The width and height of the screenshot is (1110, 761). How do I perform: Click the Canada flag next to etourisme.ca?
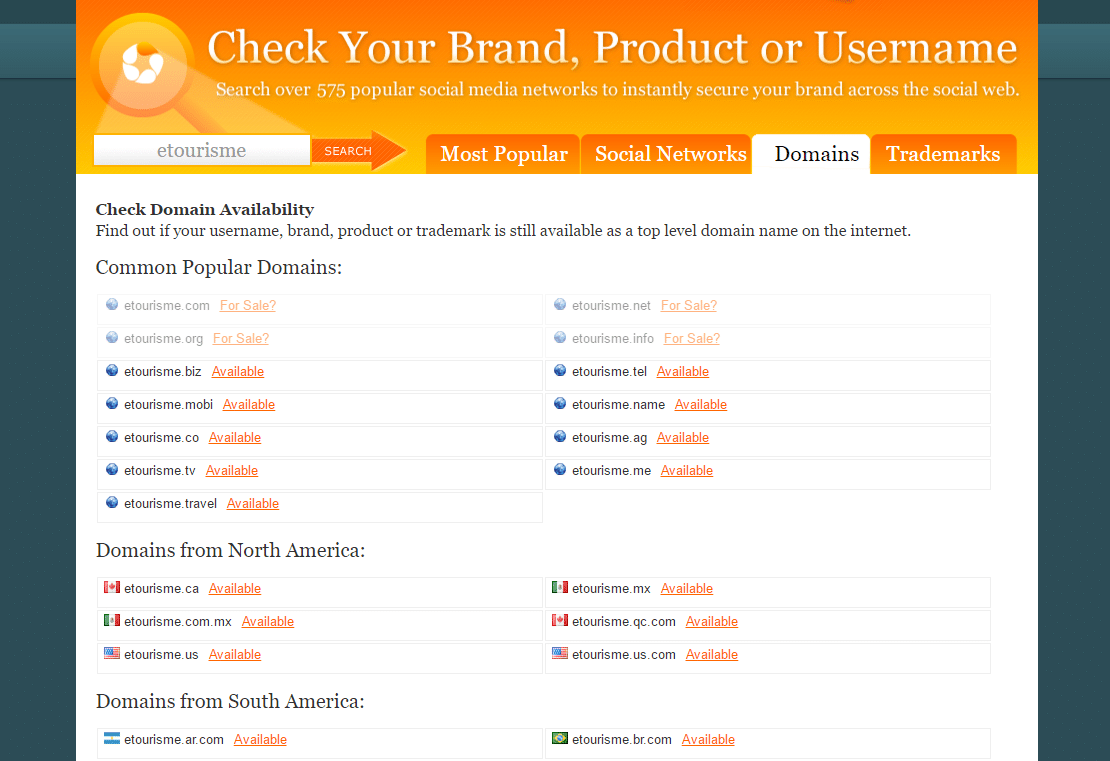click(x=112, y=588)
